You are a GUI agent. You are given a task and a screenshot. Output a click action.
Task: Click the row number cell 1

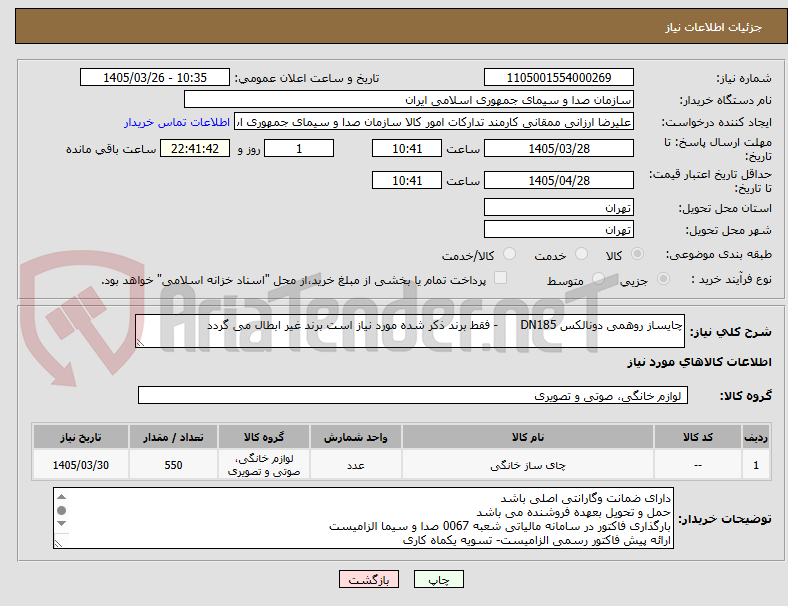(x=755, y=465)
